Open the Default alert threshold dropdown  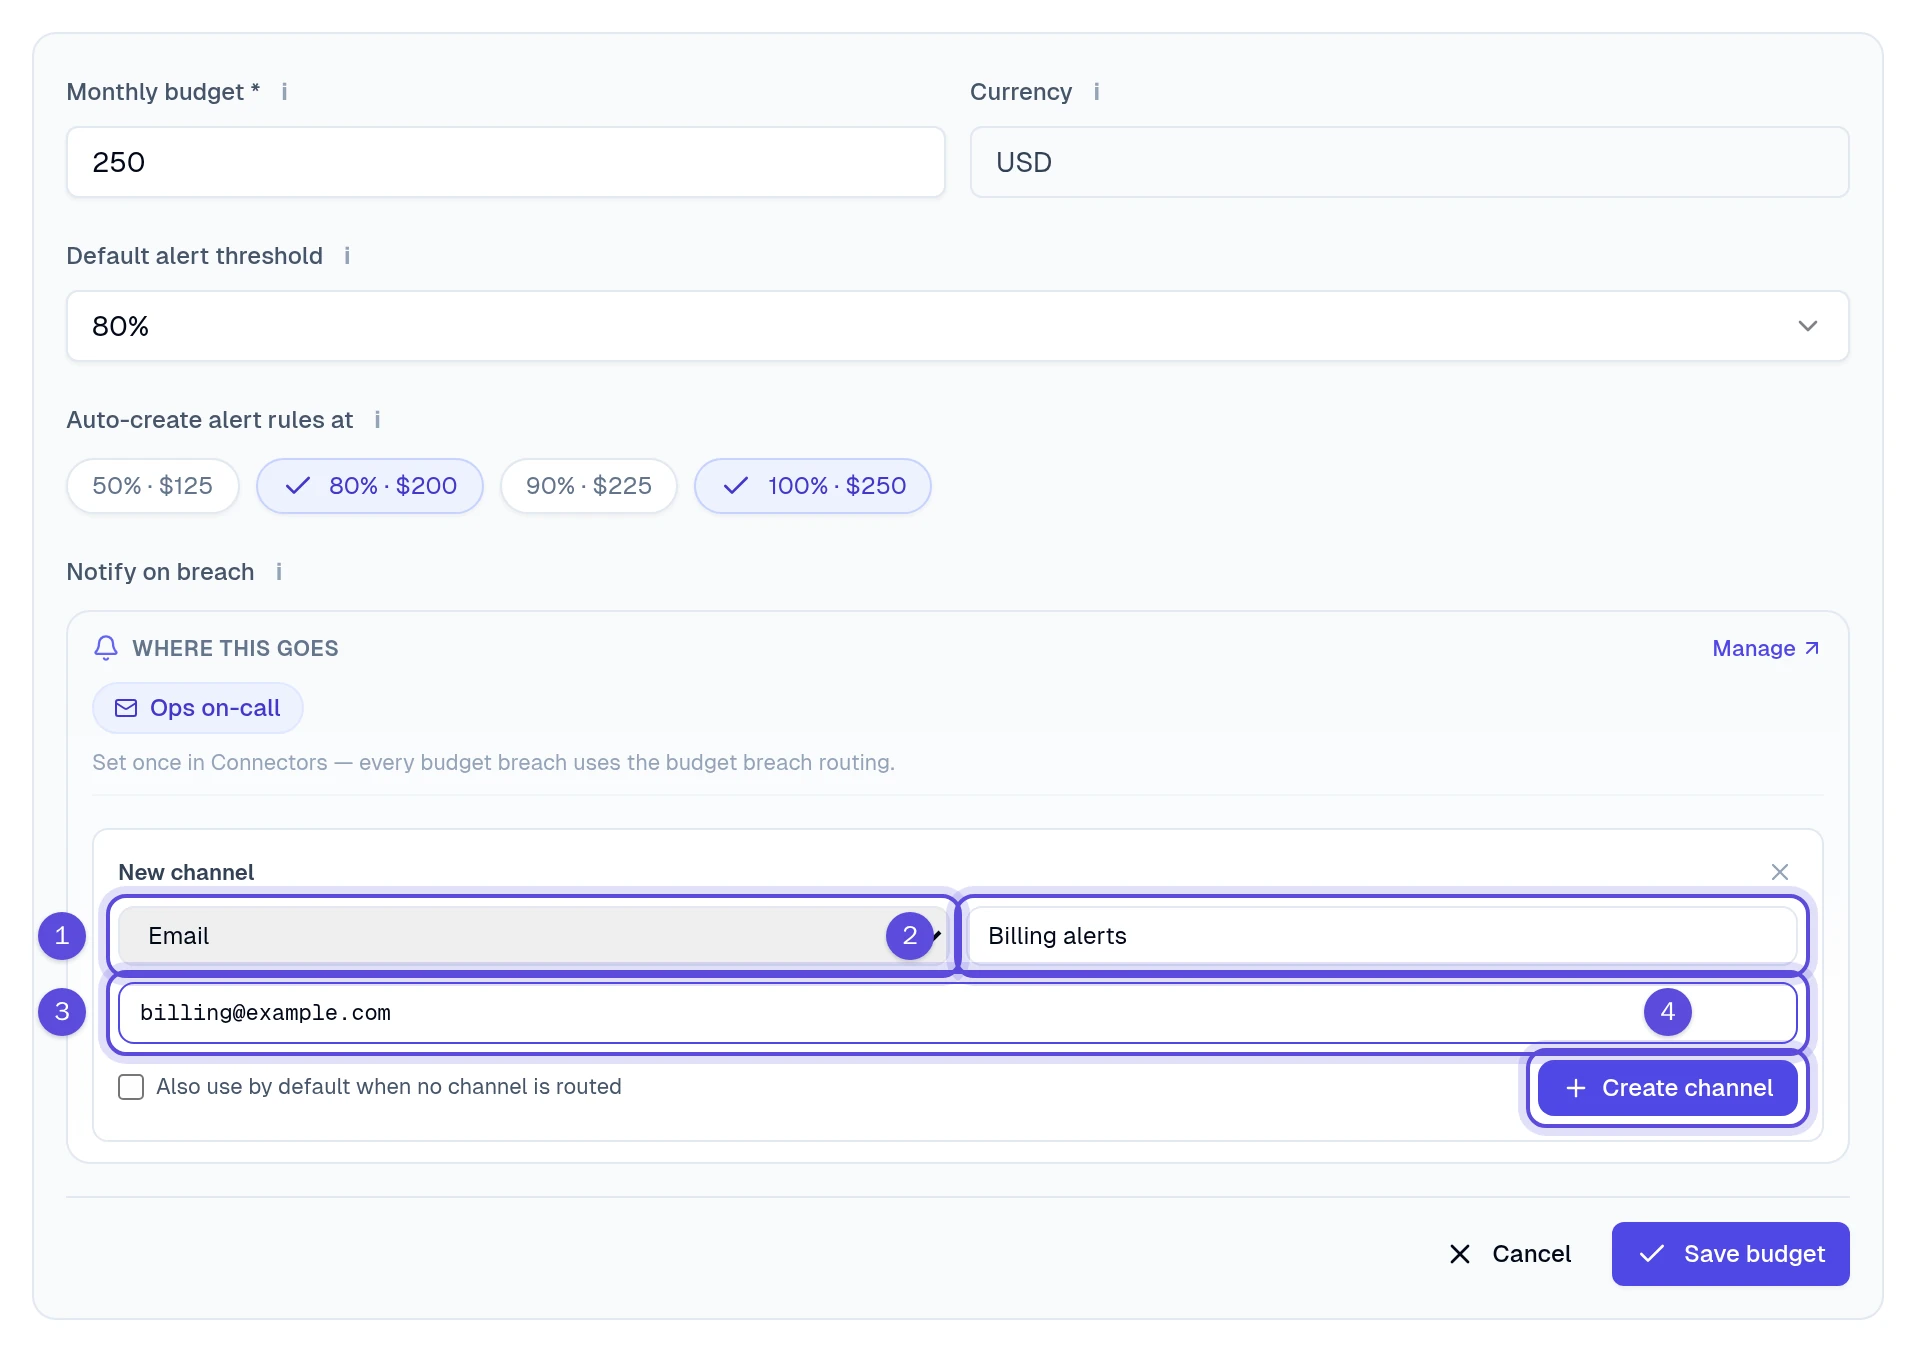(x=958, y=326)
